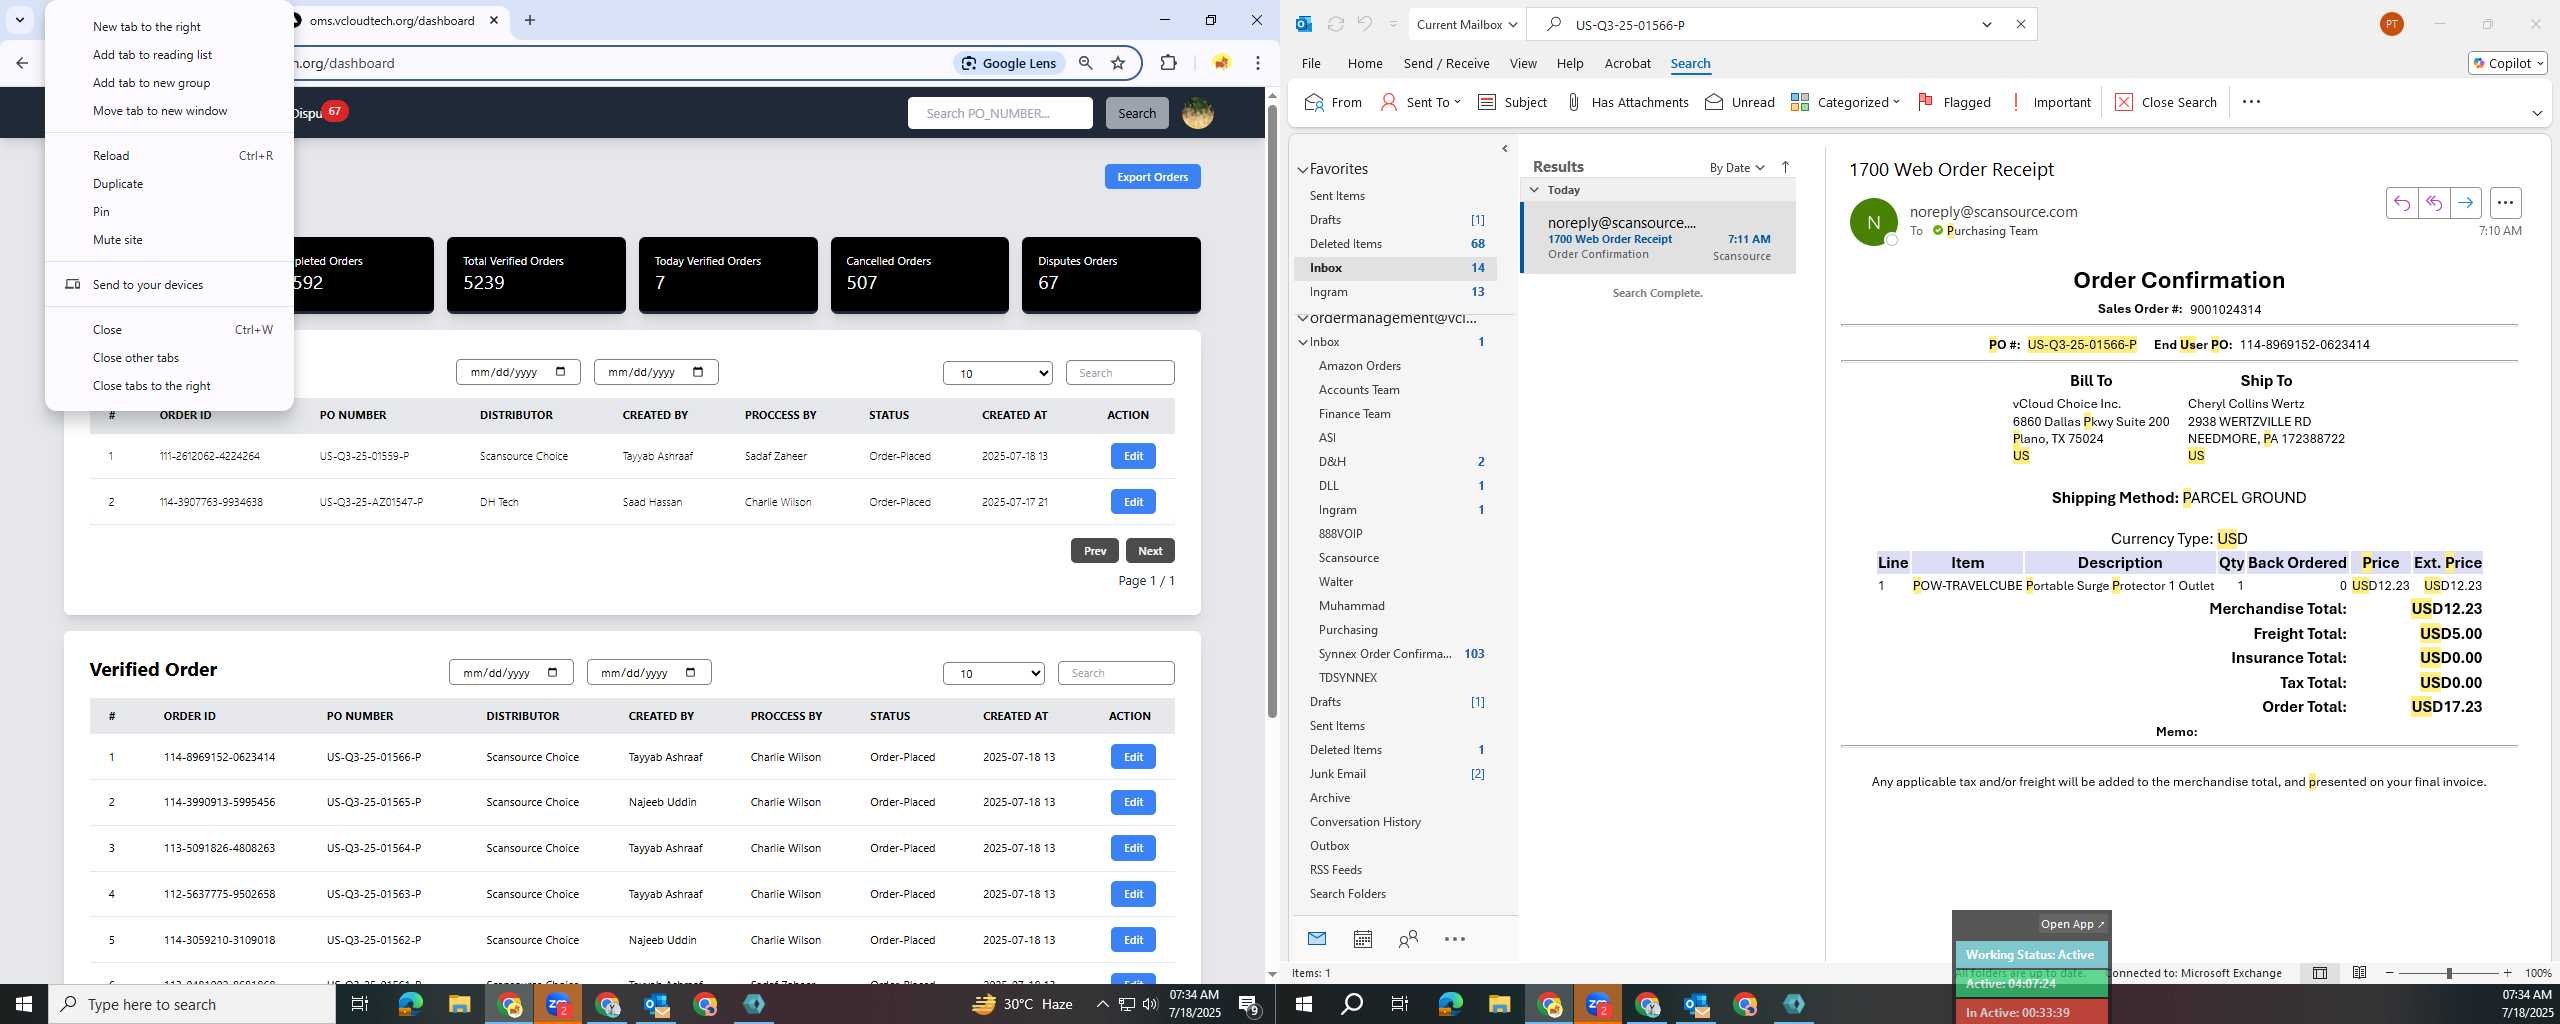Viewport: 2560px width, 1024px height.
Task: Click Reply All arrow in email
Action: [2434, 203]
